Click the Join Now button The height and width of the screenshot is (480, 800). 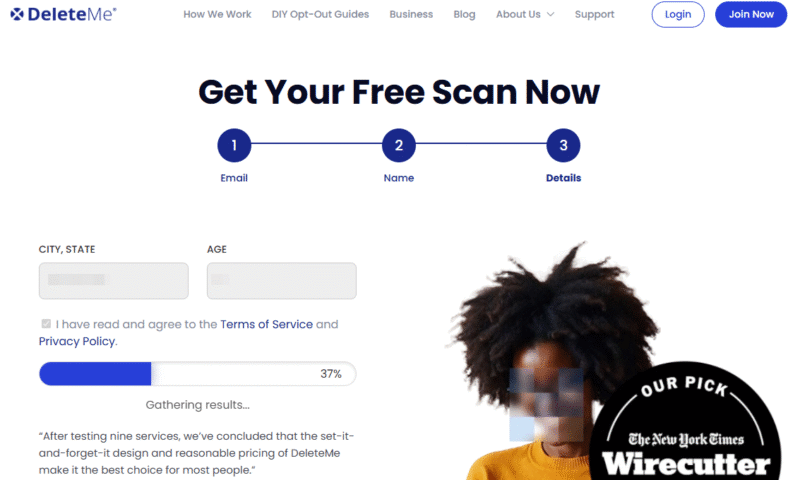pyautogui.click(x=751, y=14)
